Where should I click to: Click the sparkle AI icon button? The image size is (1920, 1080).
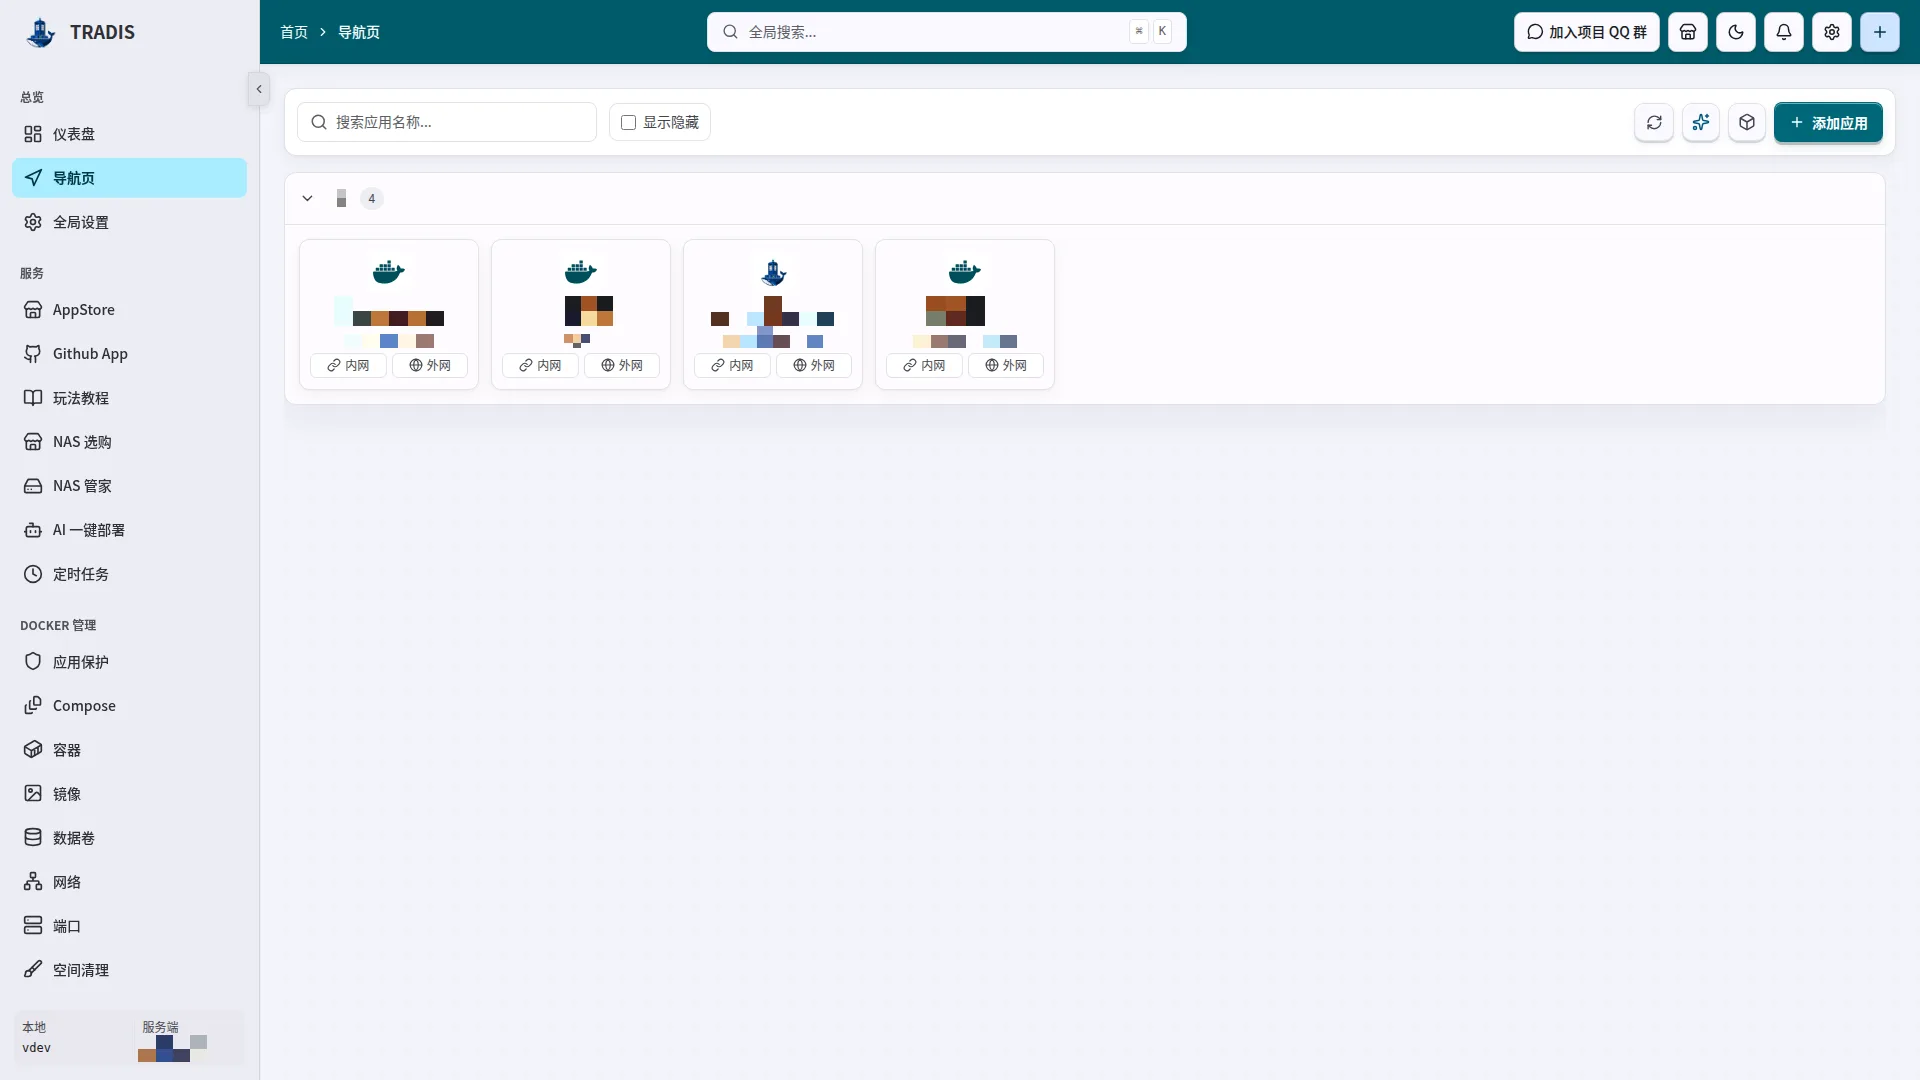click(1701, 122)
